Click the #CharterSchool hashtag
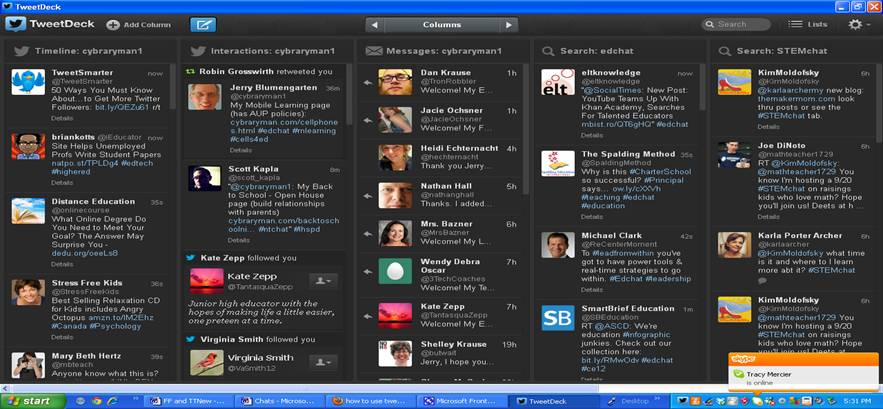 [660, 171]
